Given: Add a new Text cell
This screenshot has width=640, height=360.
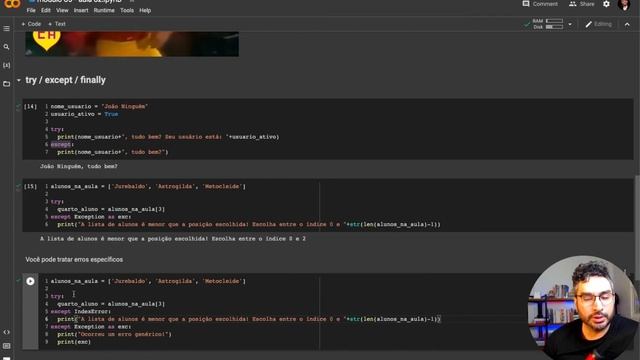Looking at the screenshot, I should (x=57, y=24).
